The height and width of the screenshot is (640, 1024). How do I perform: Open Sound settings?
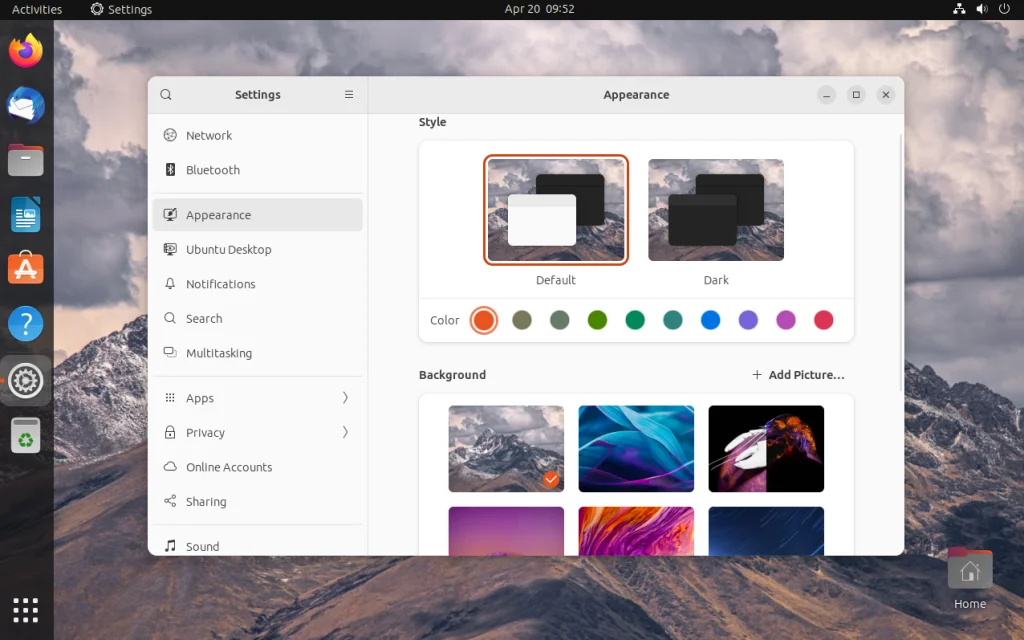point(203,546)
